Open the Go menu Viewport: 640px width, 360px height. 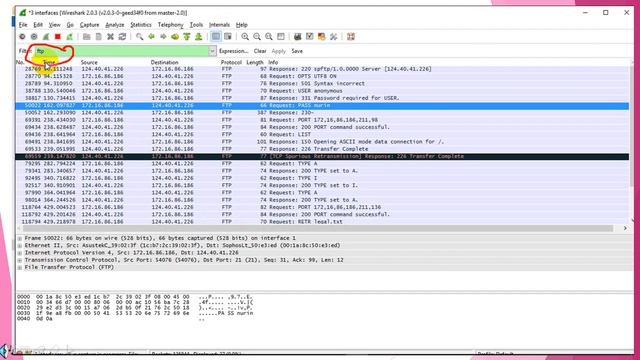(x=70, y=25)
